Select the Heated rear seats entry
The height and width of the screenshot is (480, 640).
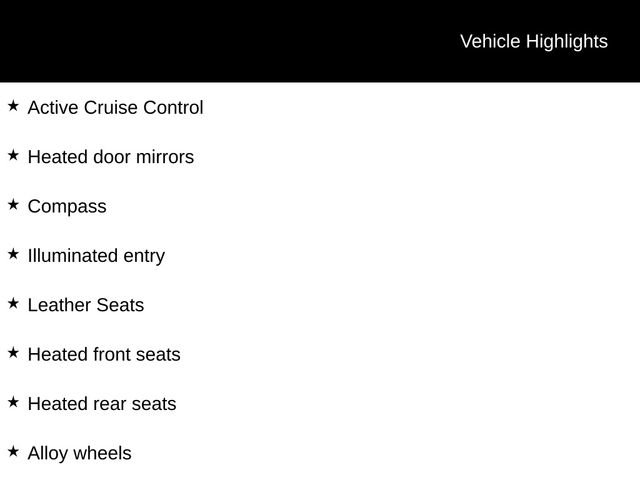coord(102,404)
